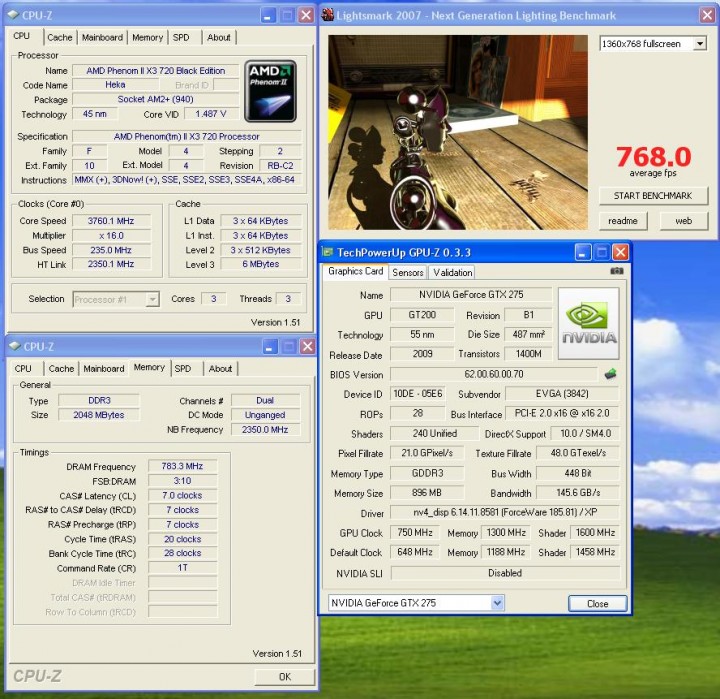
Task: Click the Close button in GPU-Z
Action: click(x=597, y=603)
